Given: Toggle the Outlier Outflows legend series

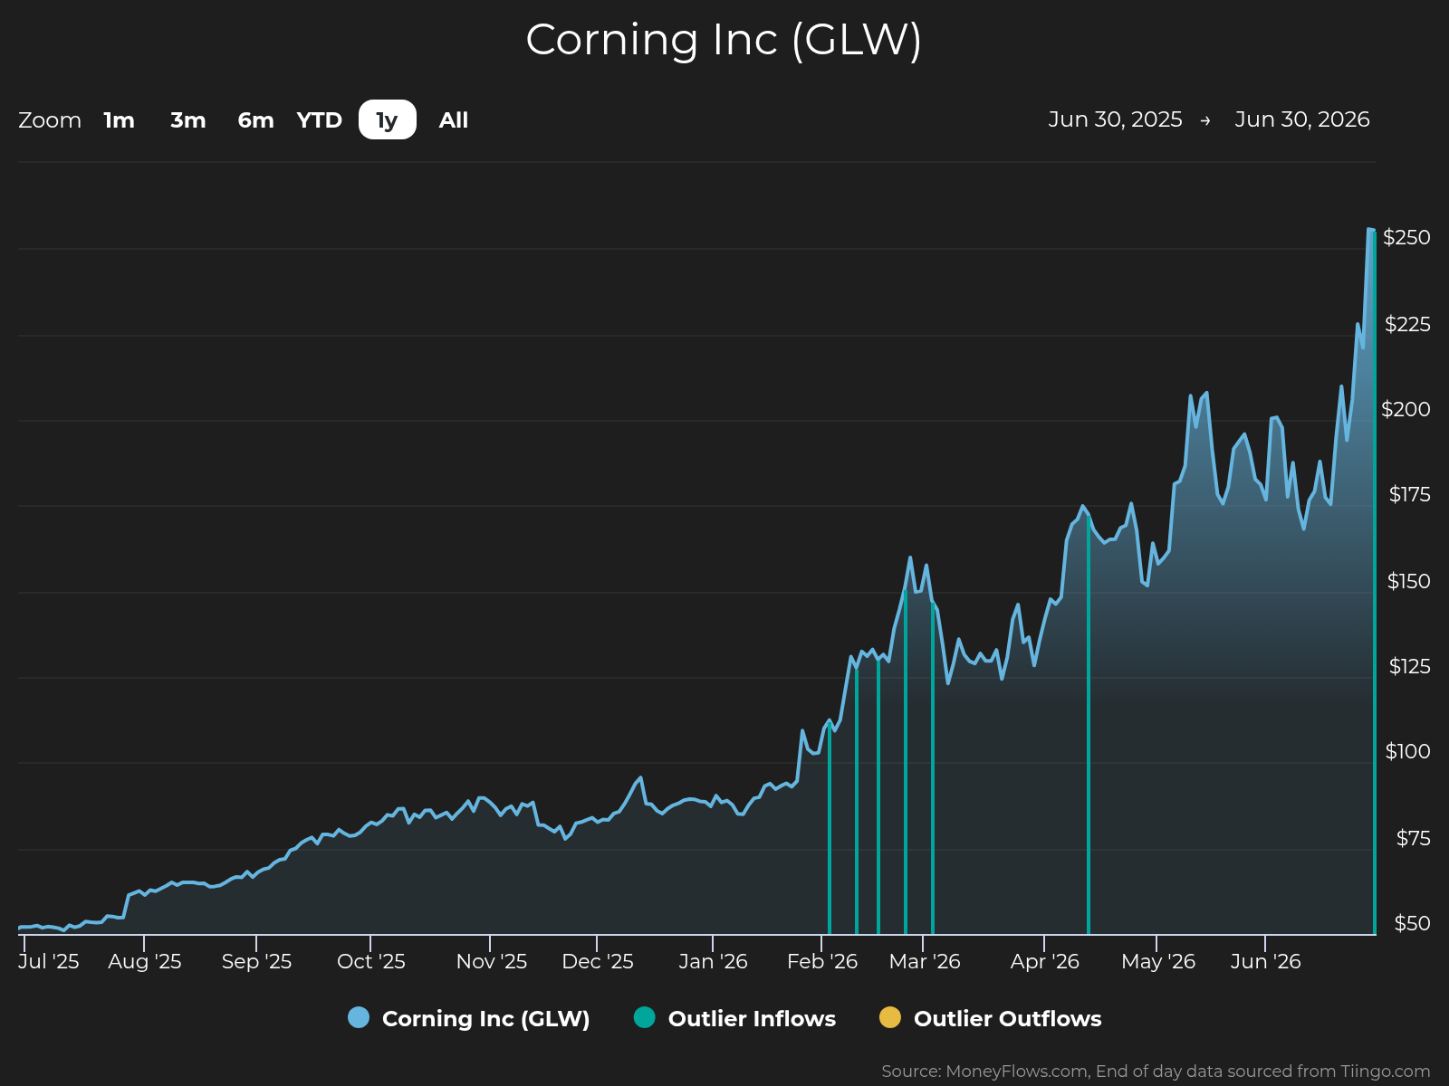Looking at the screenshot, I should (x=990, y=1018).
